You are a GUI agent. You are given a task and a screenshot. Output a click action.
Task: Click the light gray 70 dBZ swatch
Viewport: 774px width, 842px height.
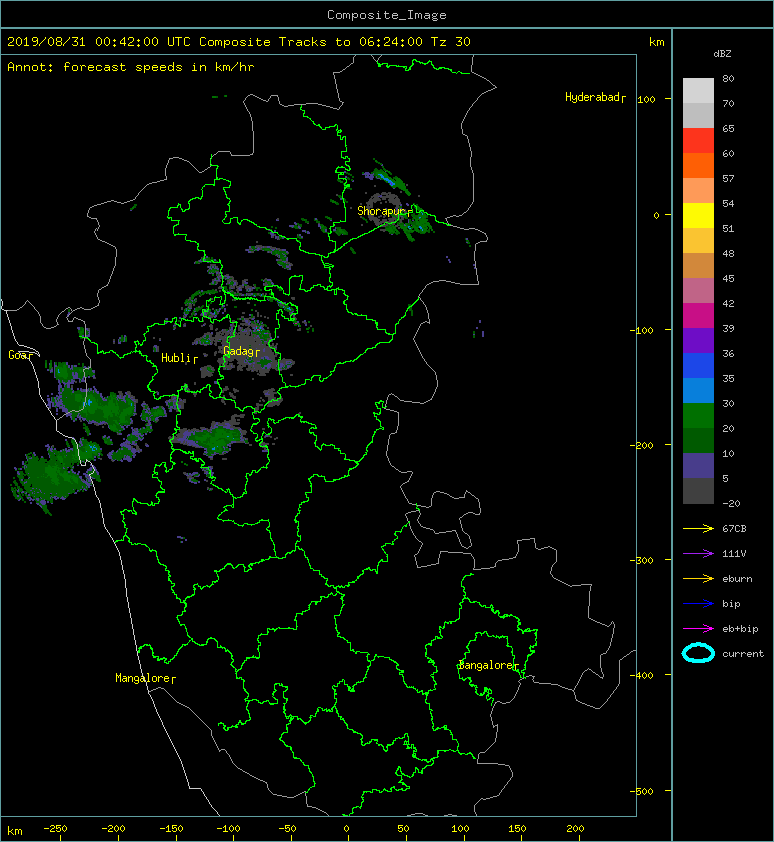coord(698,115)
